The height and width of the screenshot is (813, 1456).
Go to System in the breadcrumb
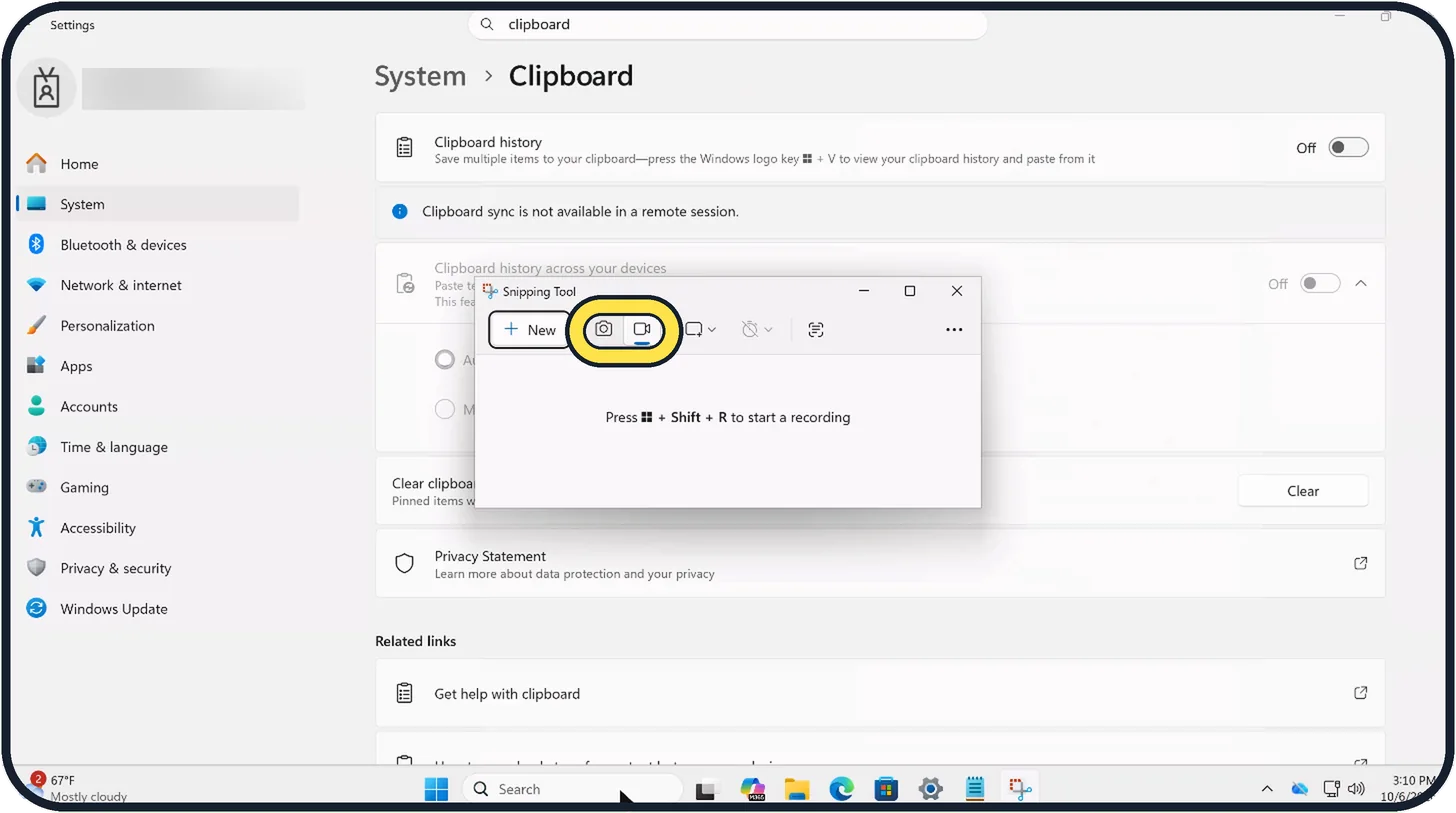[420, 76]
